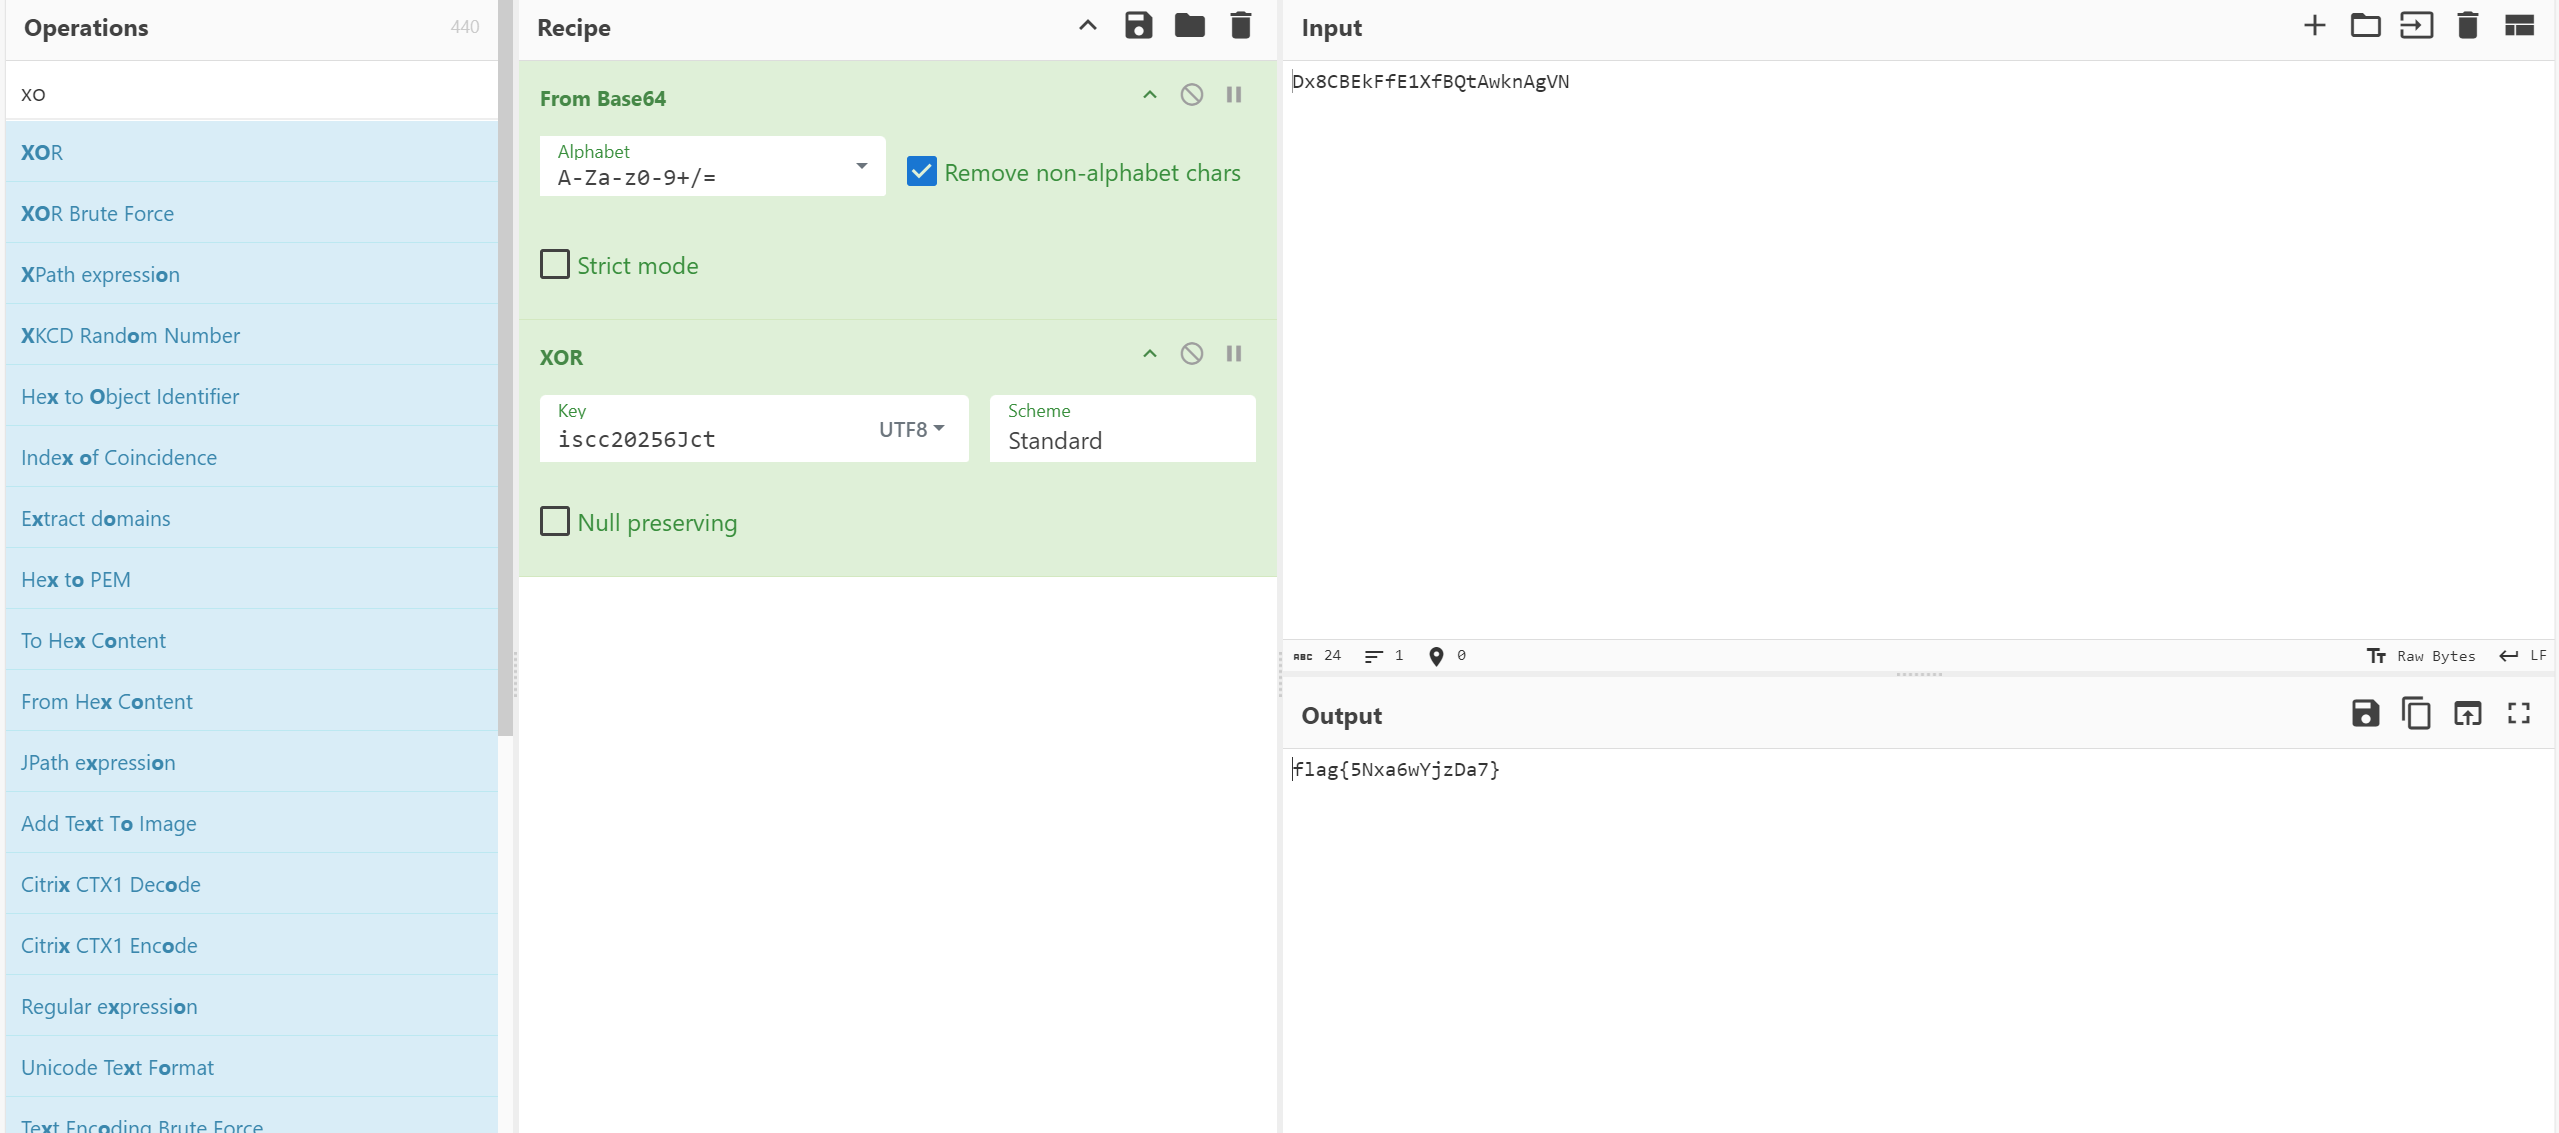This screenshot has height=1133, width=2559.
Task: Load a recipe via the folder icon
Action: tap(1189, 26)
